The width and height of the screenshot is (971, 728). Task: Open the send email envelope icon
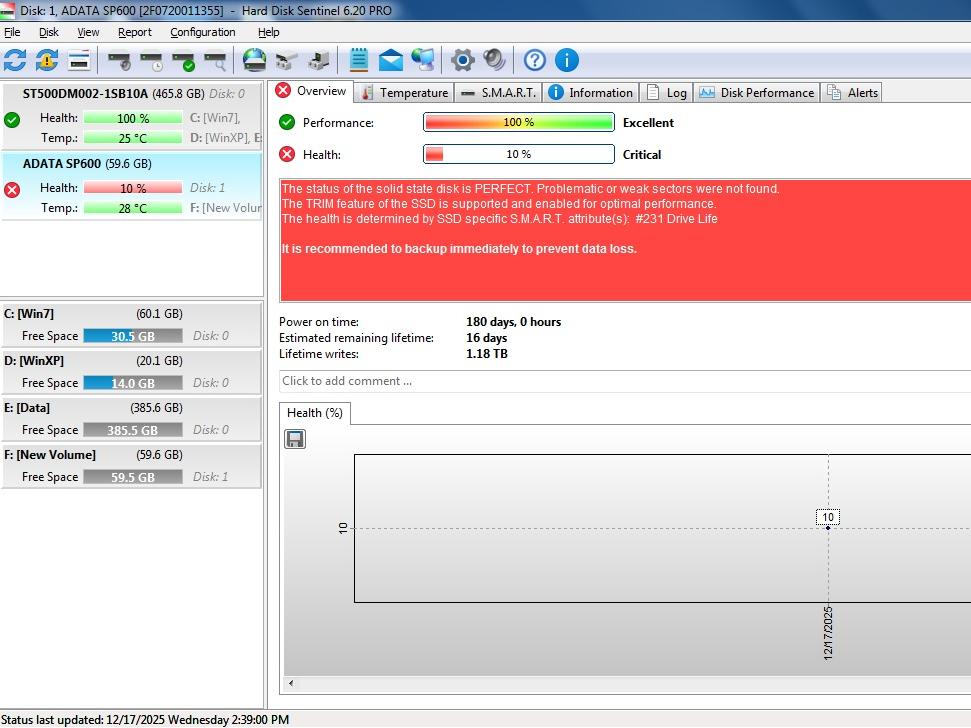tap(391, 60)
